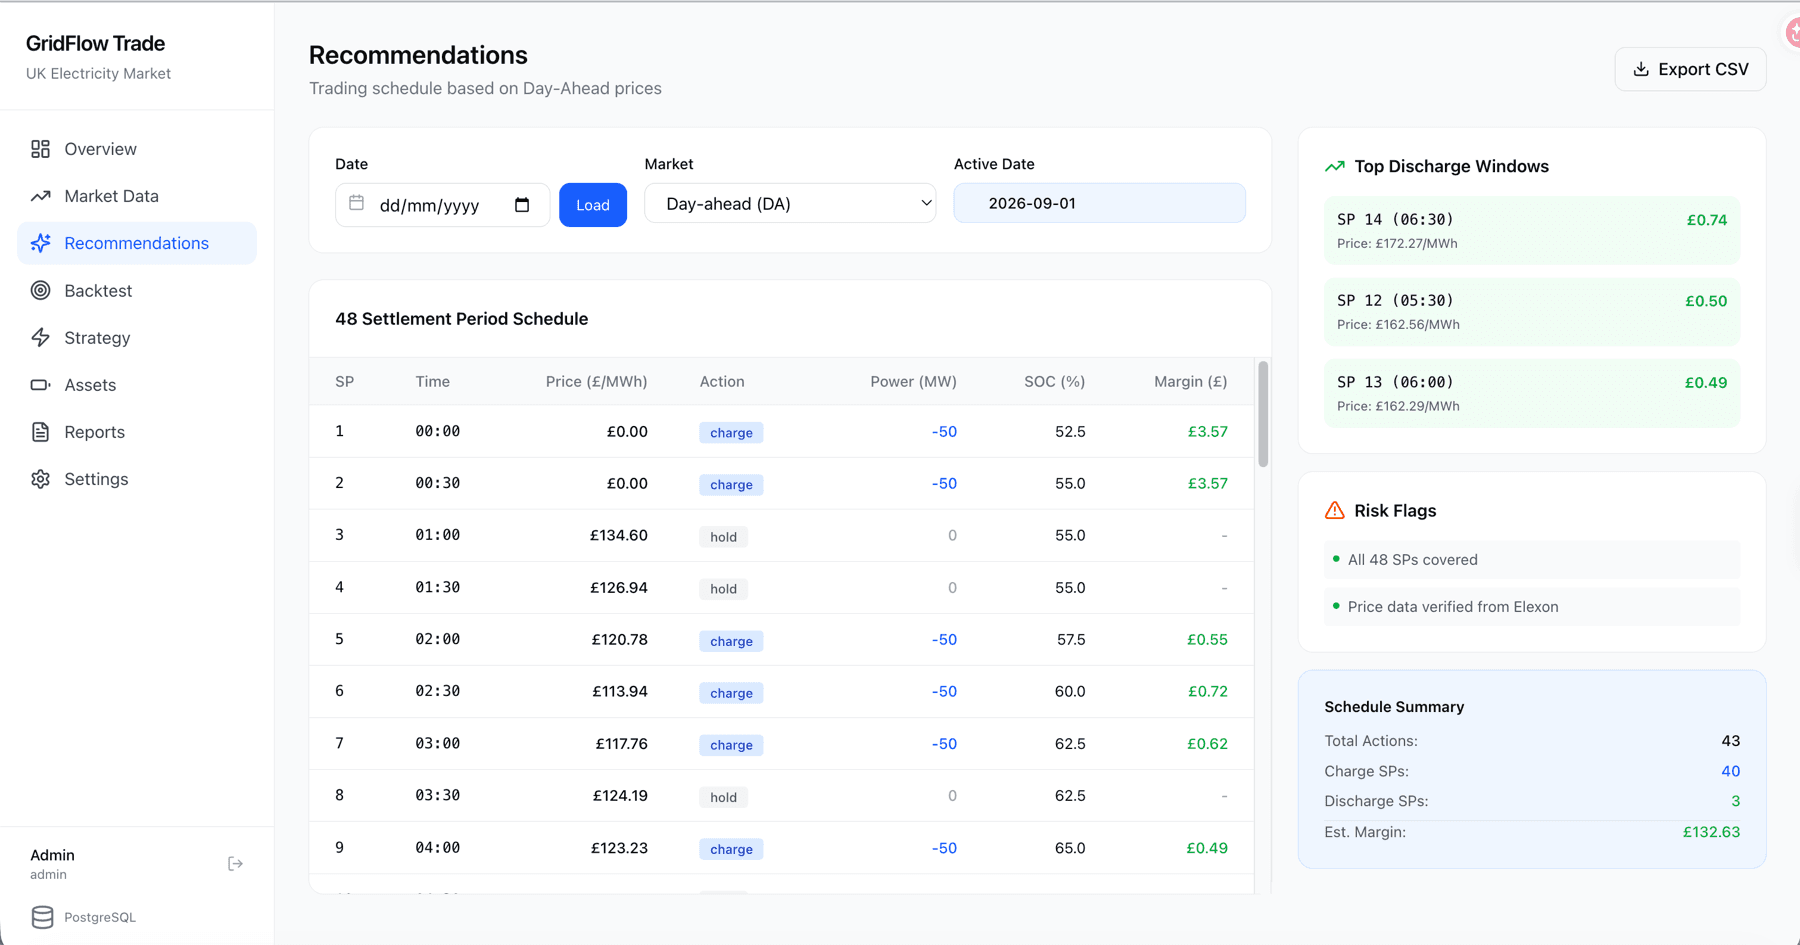Click the SOC (%) column header

(1054, 381)
